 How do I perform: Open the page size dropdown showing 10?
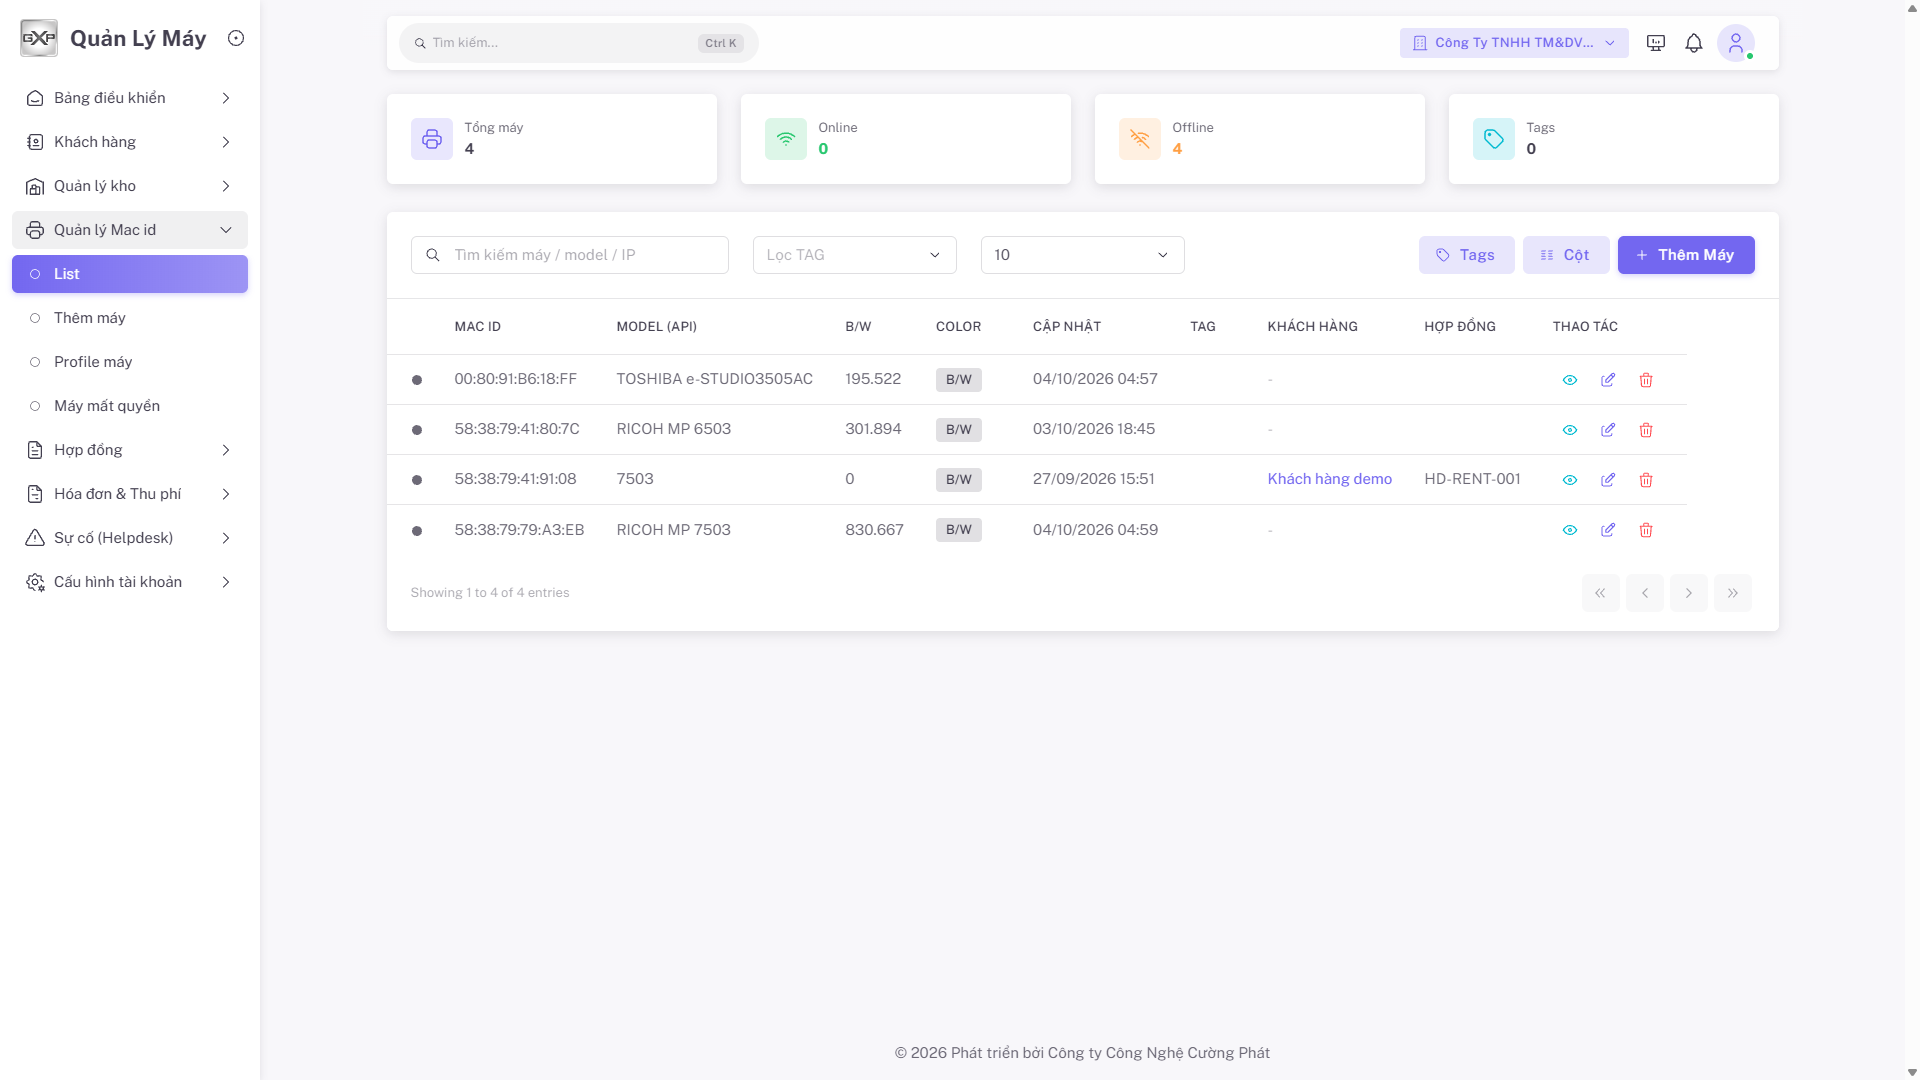tap(1082, 255)
